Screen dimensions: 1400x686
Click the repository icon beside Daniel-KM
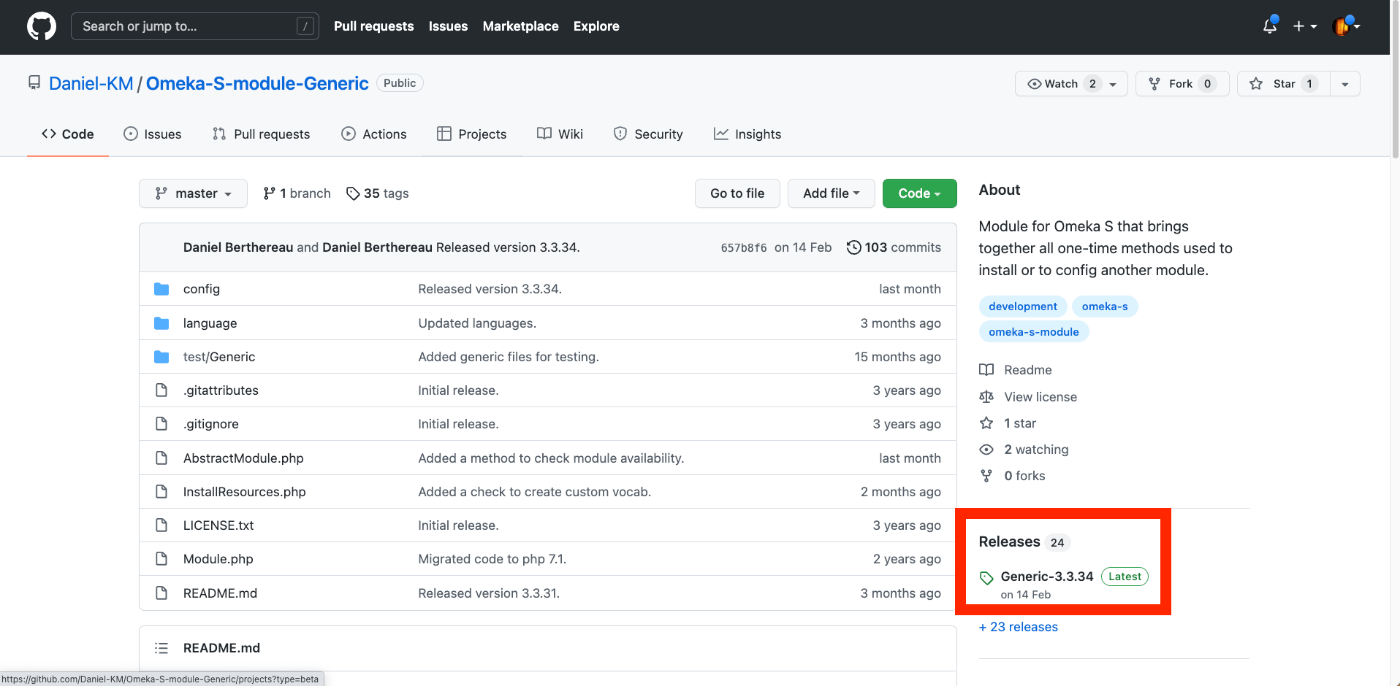pos(34,84)
